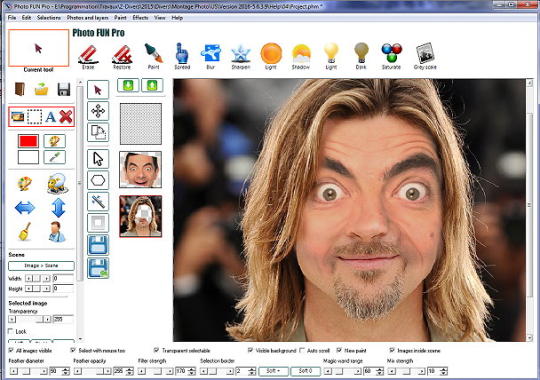Select the white background color swatch
This screenshot has height=380, width=540.
[x=28, y=157]
